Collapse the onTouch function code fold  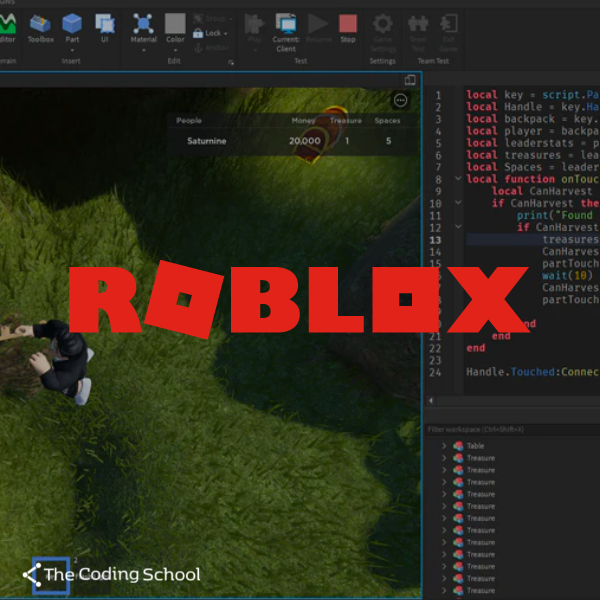458,179
